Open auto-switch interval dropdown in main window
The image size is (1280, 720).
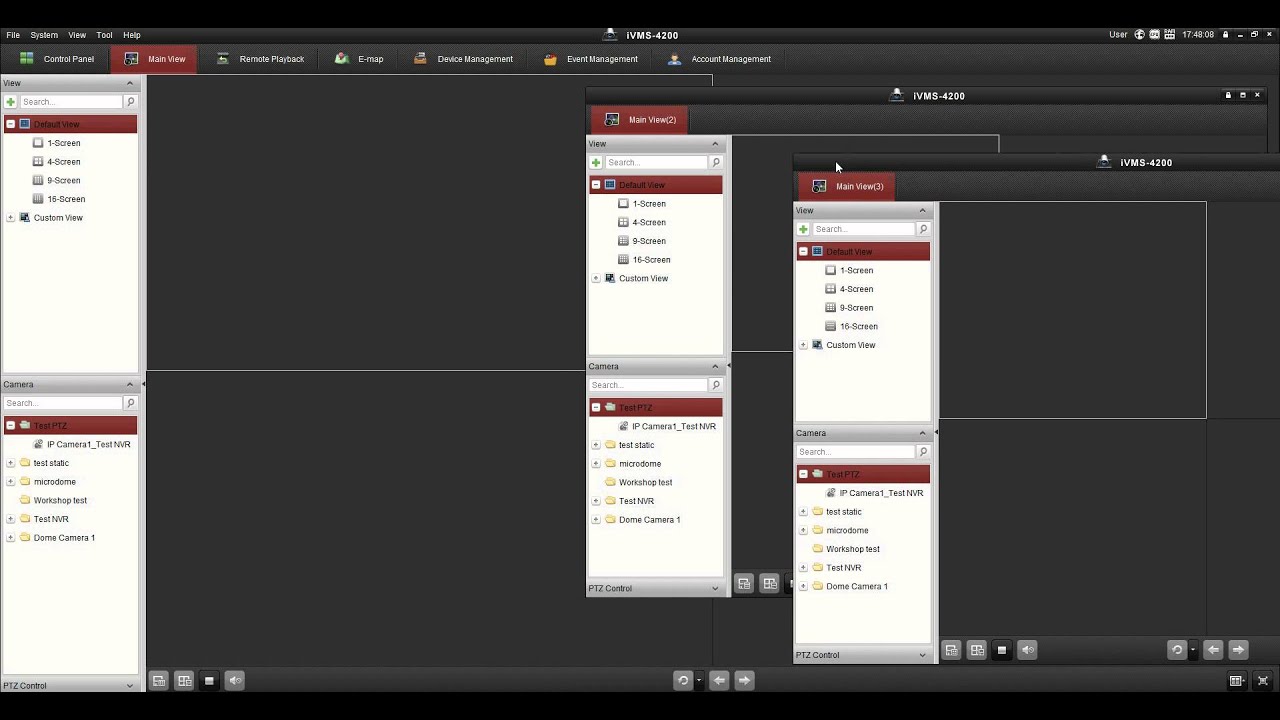698,681
